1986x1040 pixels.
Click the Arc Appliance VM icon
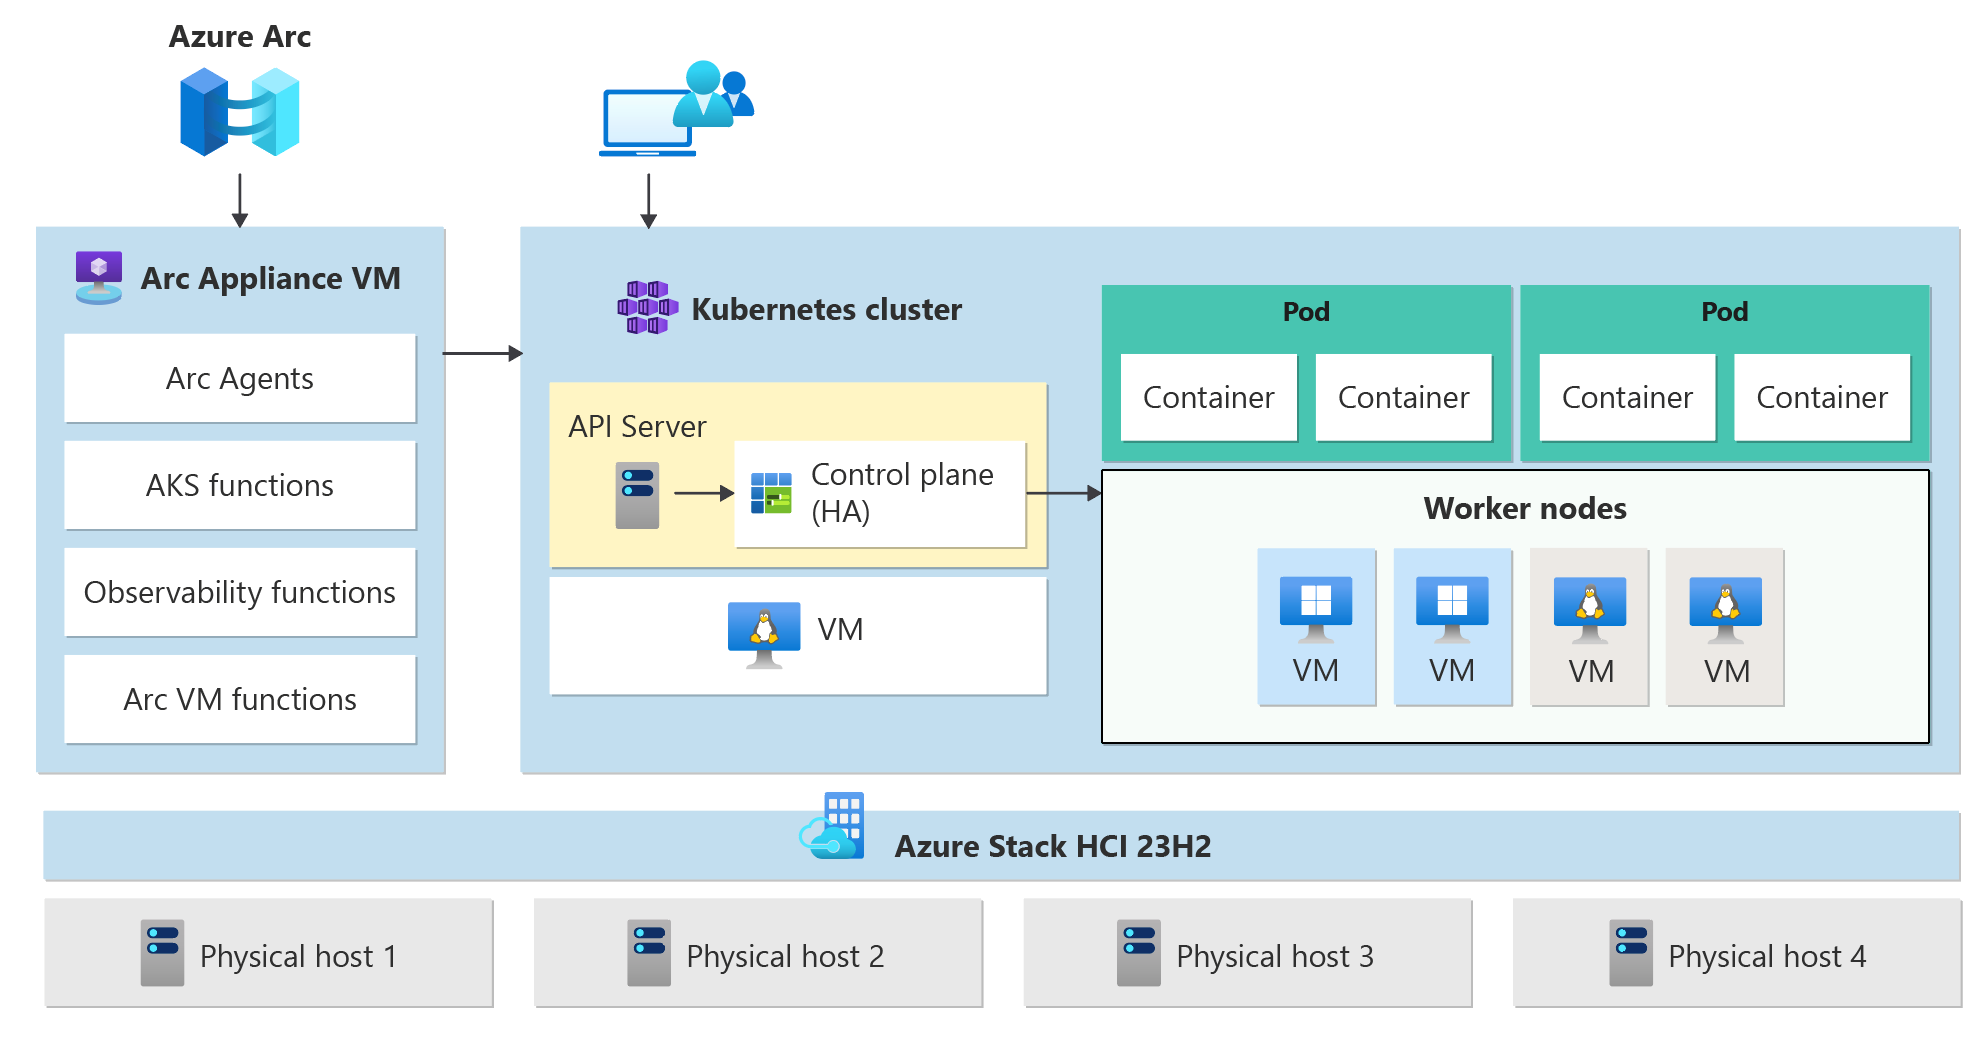[99, 277]
